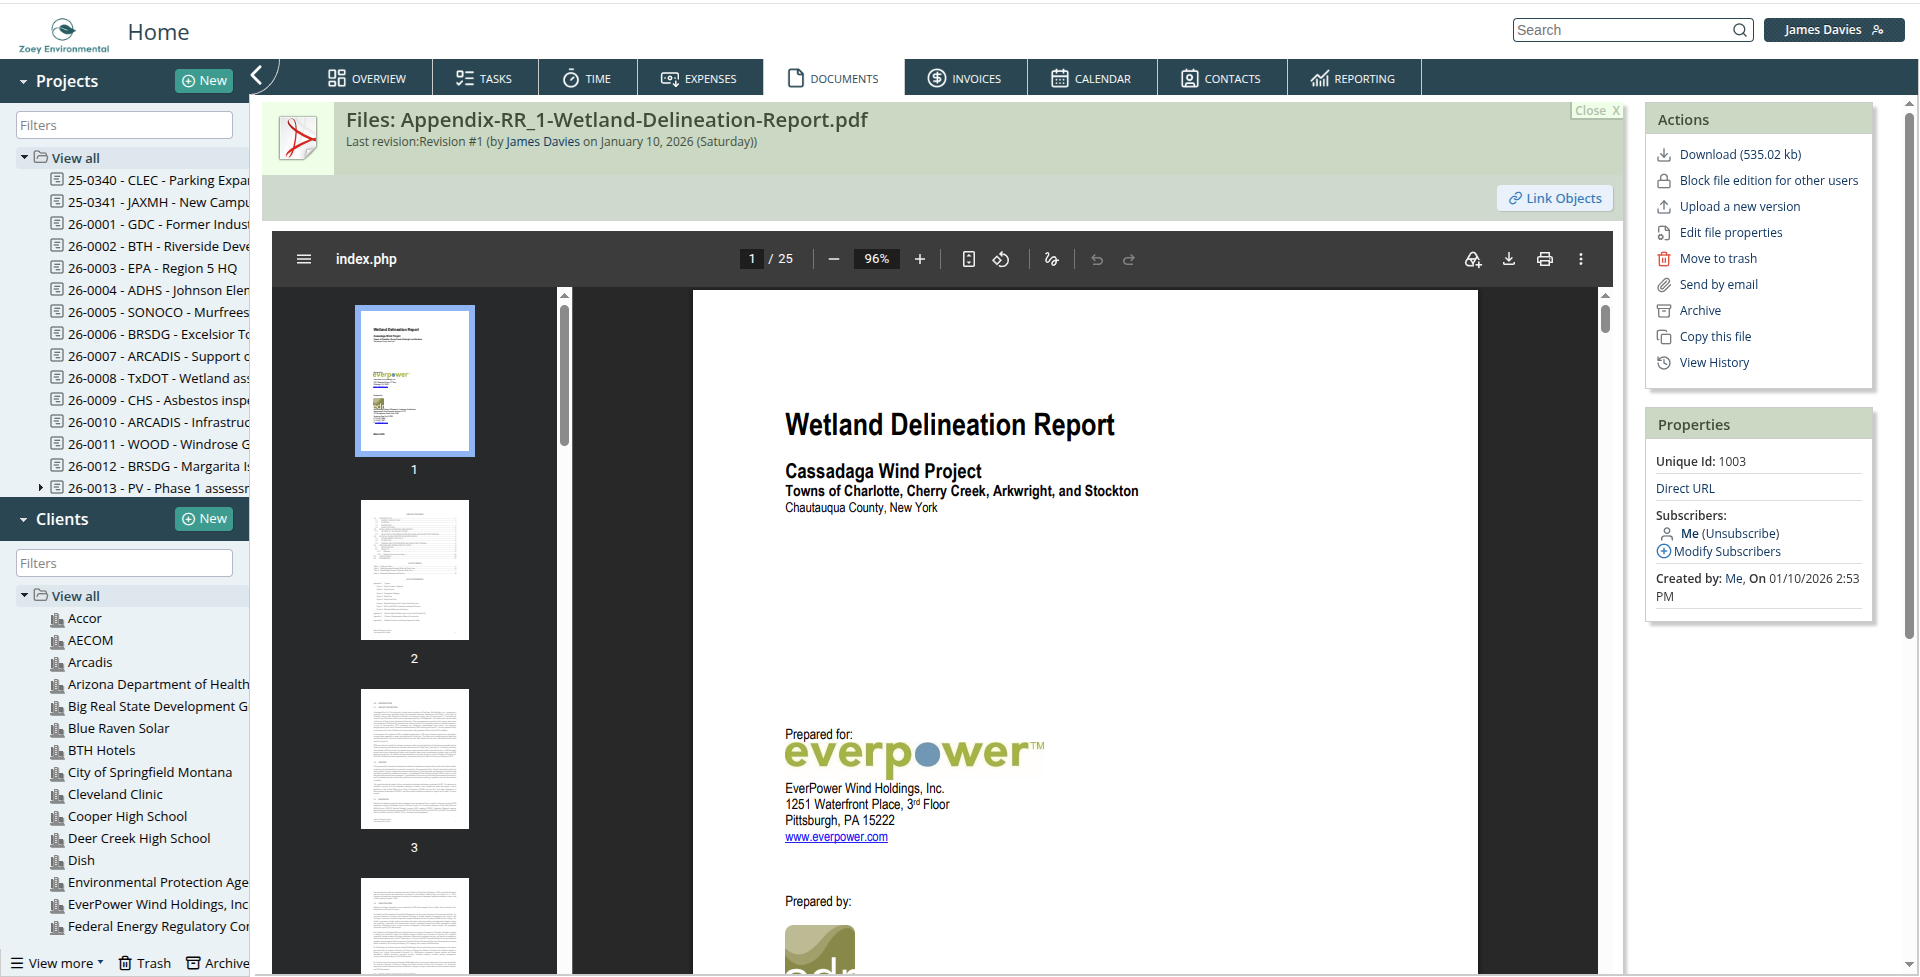Open the Zoey Environmental logo
The height and width of the screenshot is (977, 1920).
click(63, 34)
